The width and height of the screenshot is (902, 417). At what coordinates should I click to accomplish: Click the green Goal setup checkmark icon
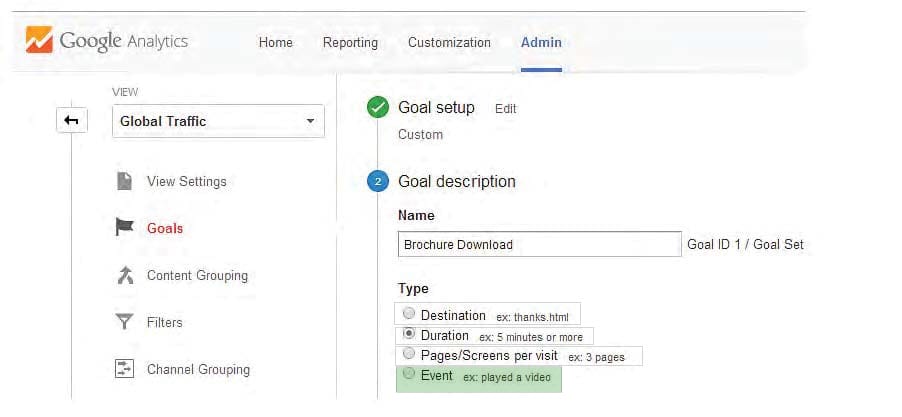click(378, 108)
